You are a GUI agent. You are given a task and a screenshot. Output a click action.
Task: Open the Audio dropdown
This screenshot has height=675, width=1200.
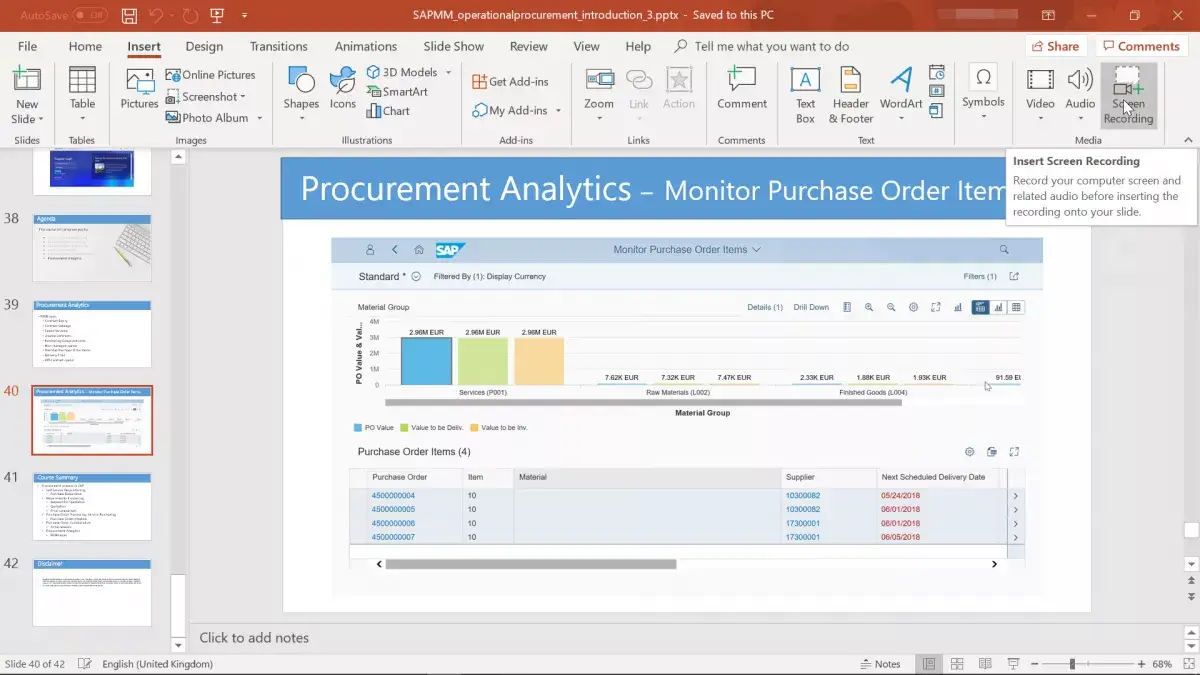click(x=1080, y=119)
